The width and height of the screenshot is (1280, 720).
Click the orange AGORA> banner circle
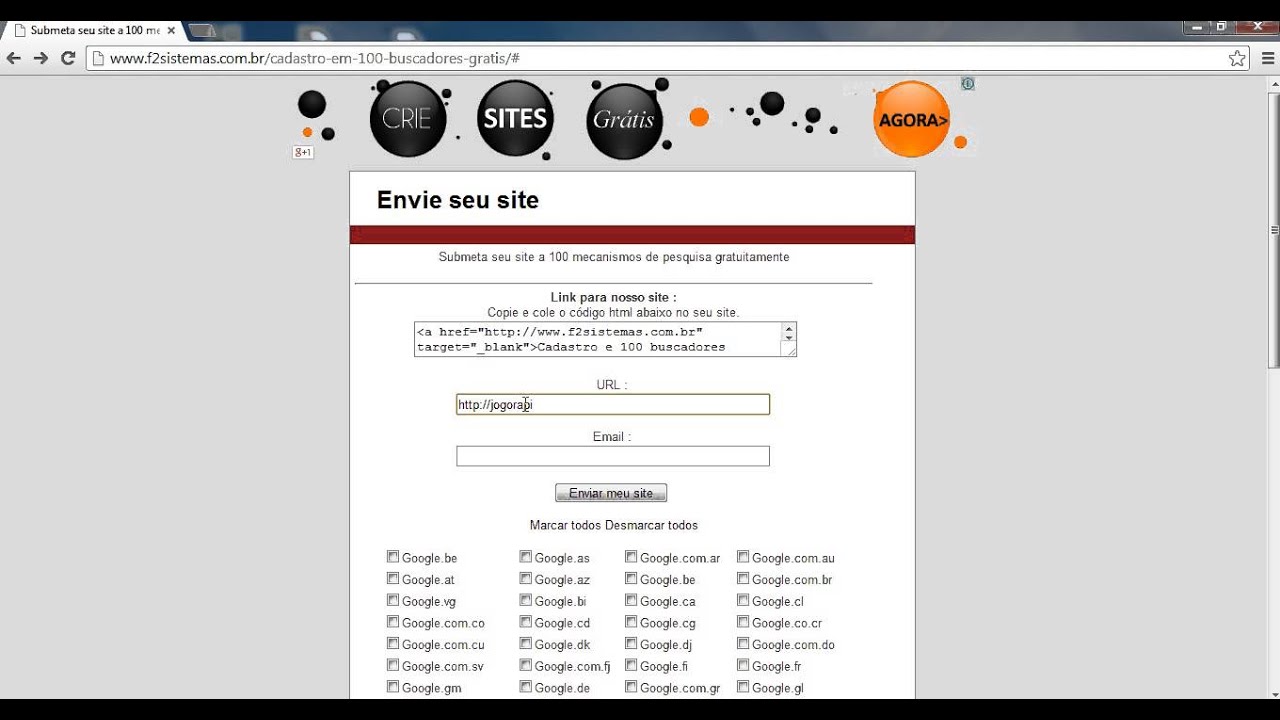pyautogui.click(x=911, y=120)
